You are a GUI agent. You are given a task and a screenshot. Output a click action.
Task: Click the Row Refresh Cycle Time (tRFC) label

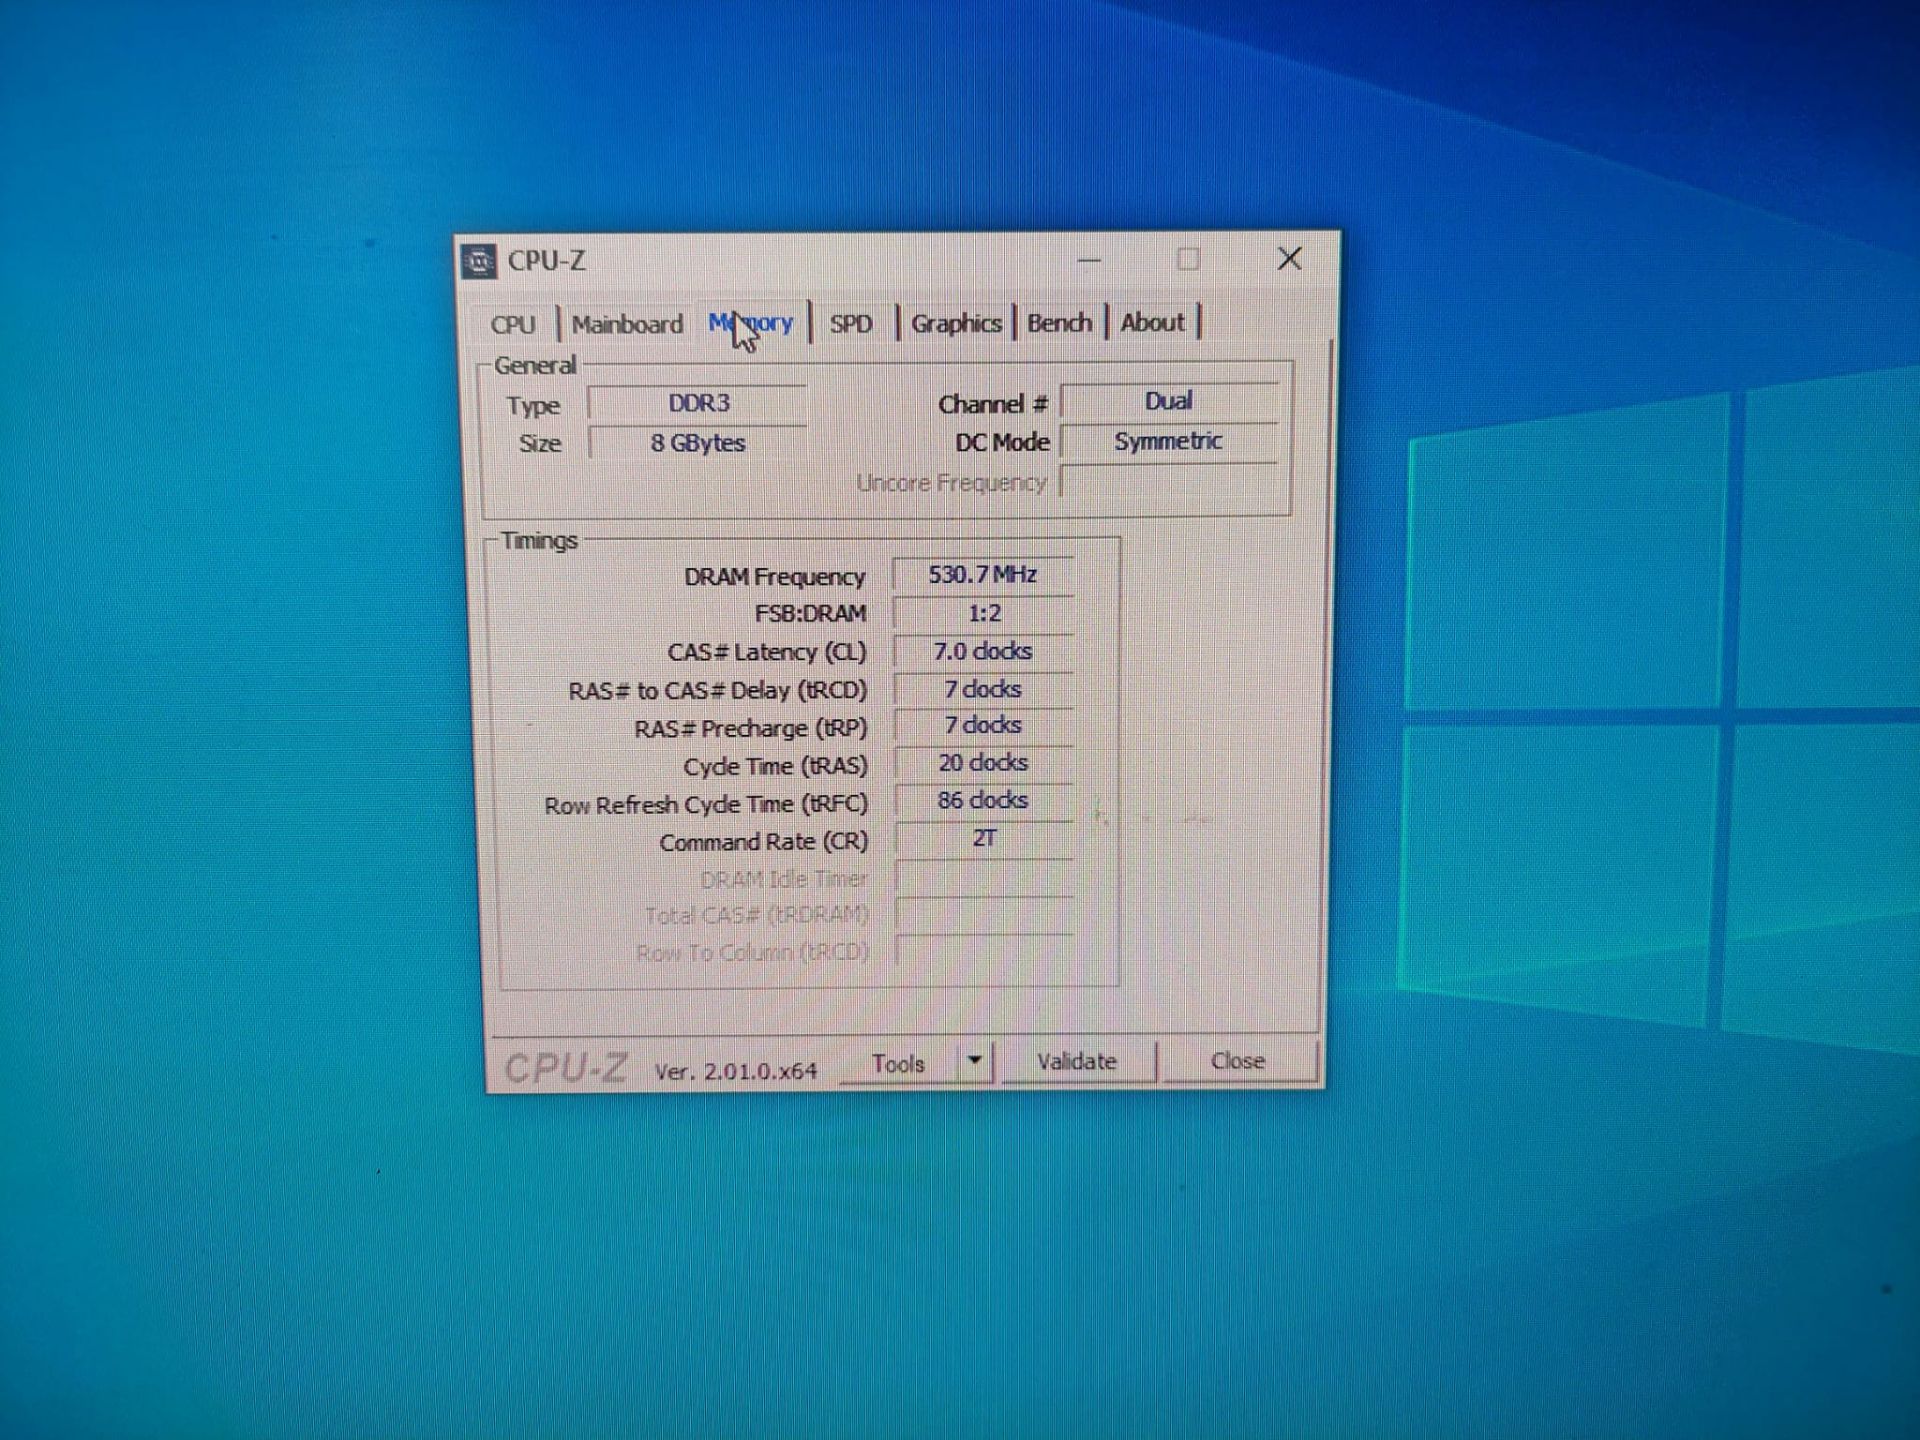pos(706,805)
